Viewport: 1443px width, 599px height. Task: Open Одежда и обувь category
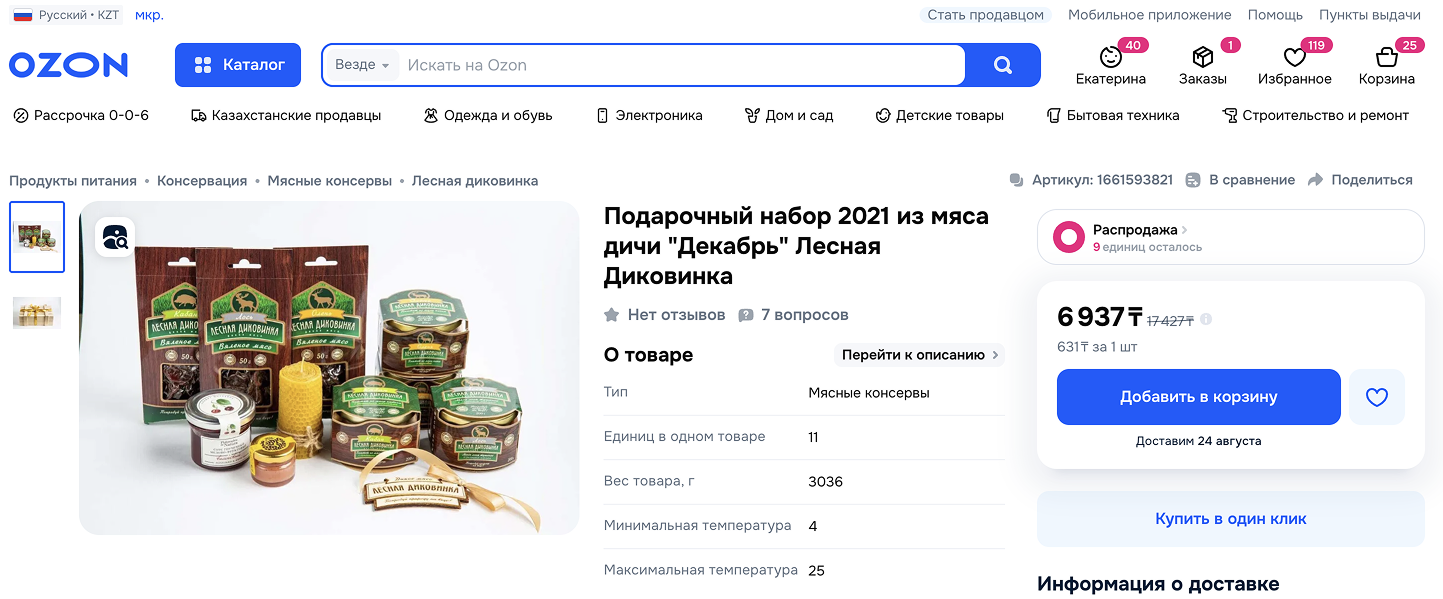tap(487, 116)
